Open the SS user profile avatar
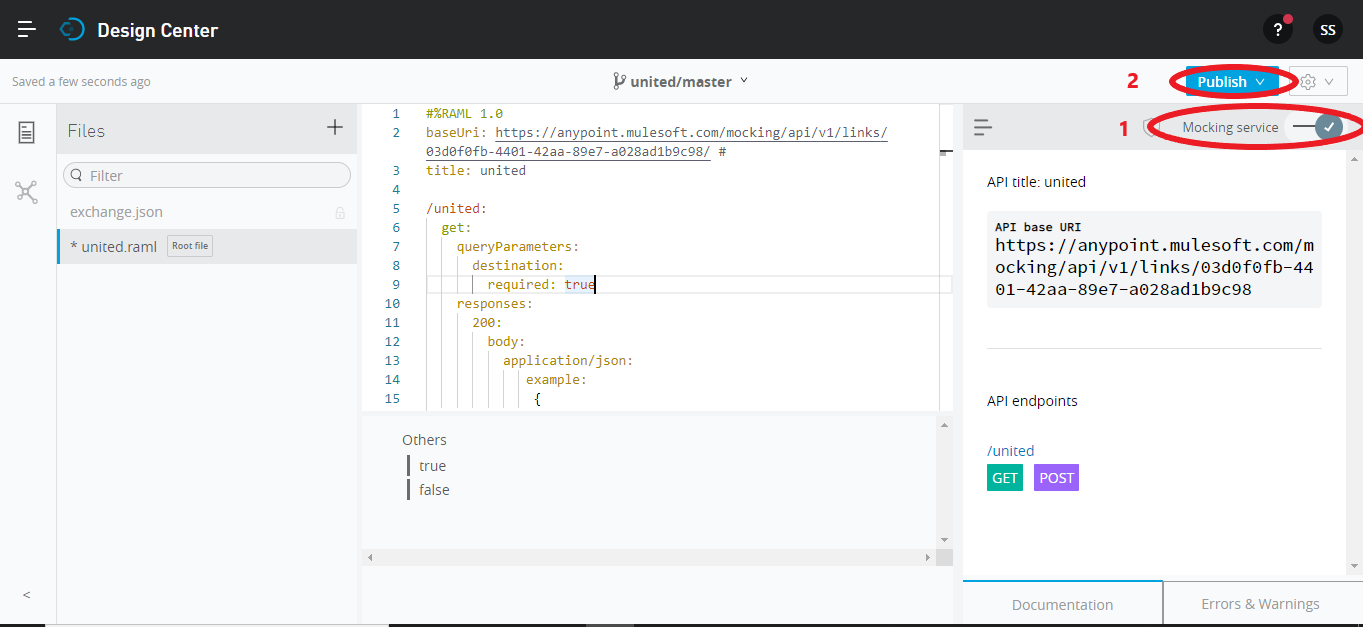This screenshot has width=1363, height=627. (x=1327, y=30)
